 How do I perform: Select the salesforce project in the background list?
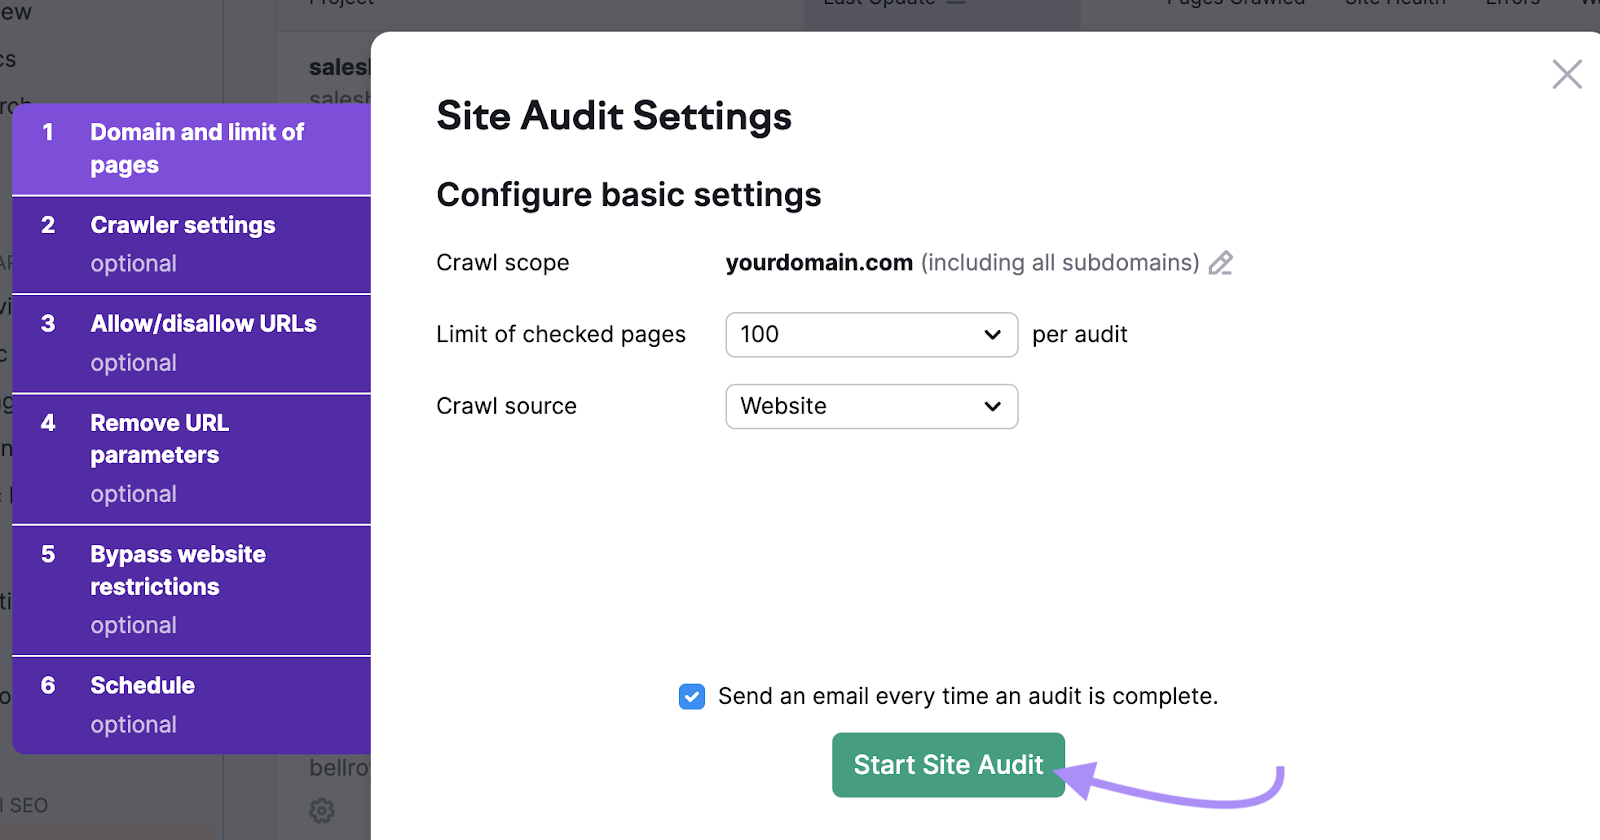339,68
